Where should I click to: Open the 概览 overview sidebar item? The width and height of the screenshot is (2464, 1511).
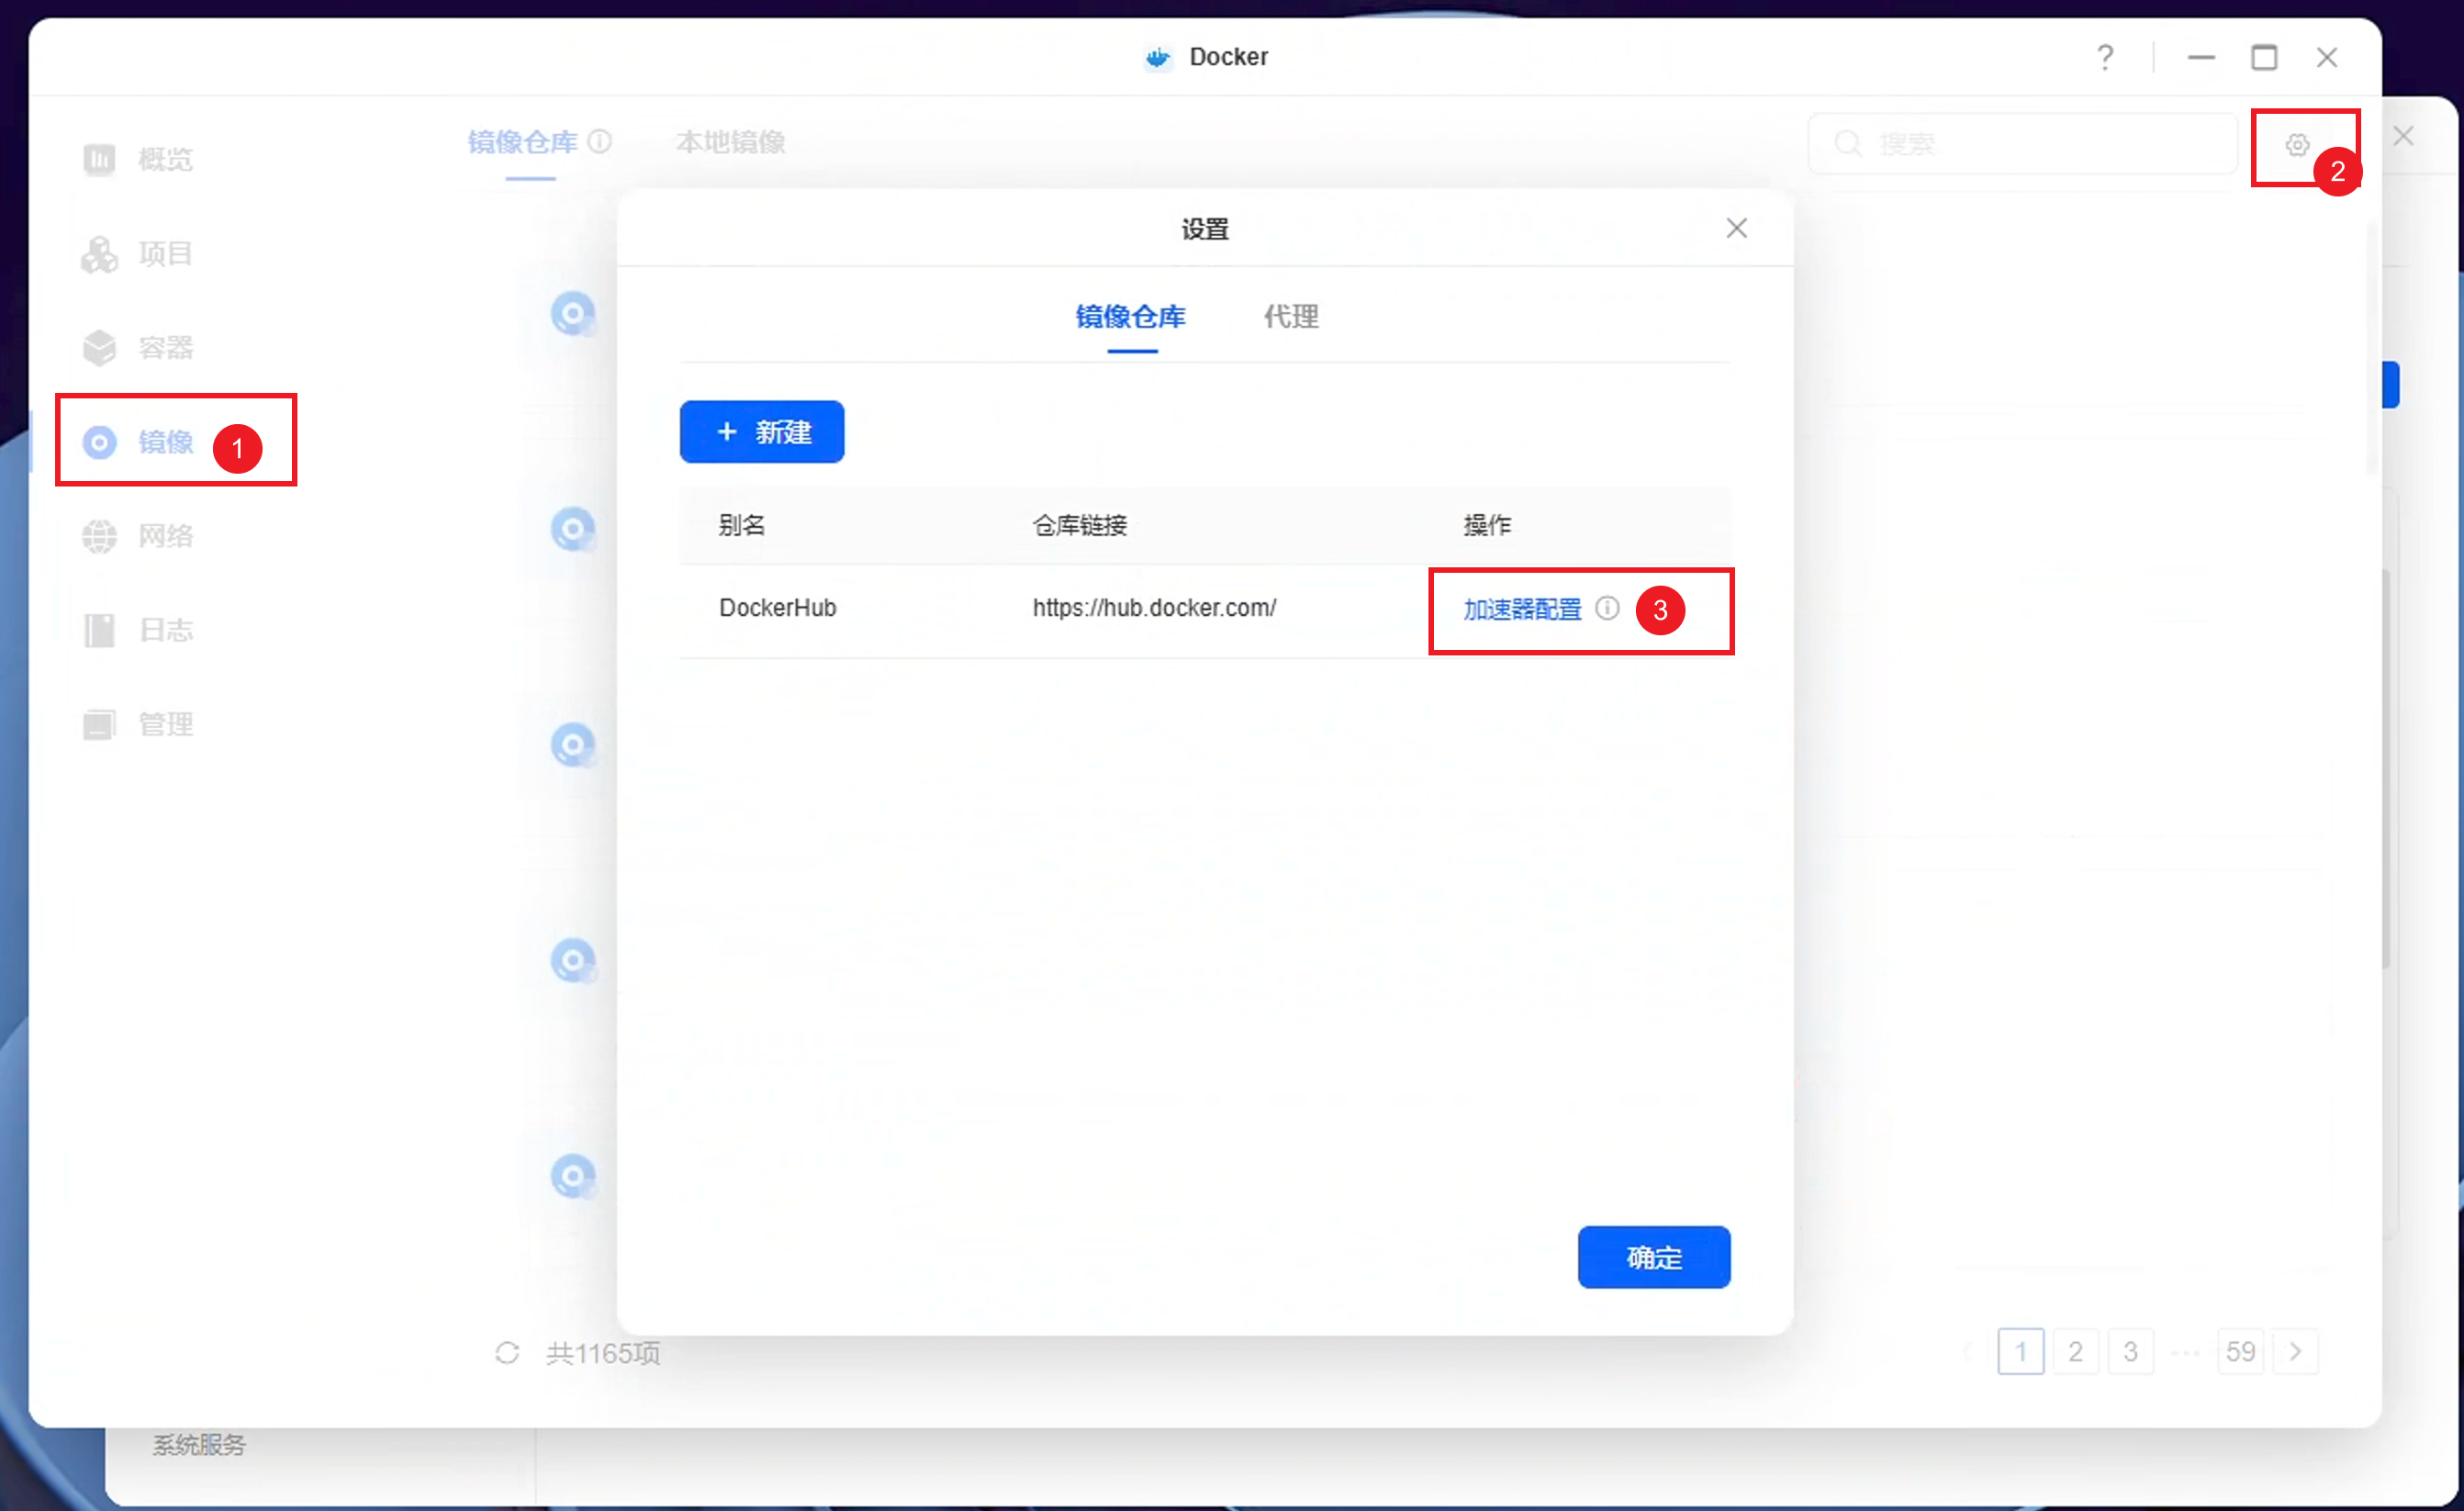[x=138, y=159]
